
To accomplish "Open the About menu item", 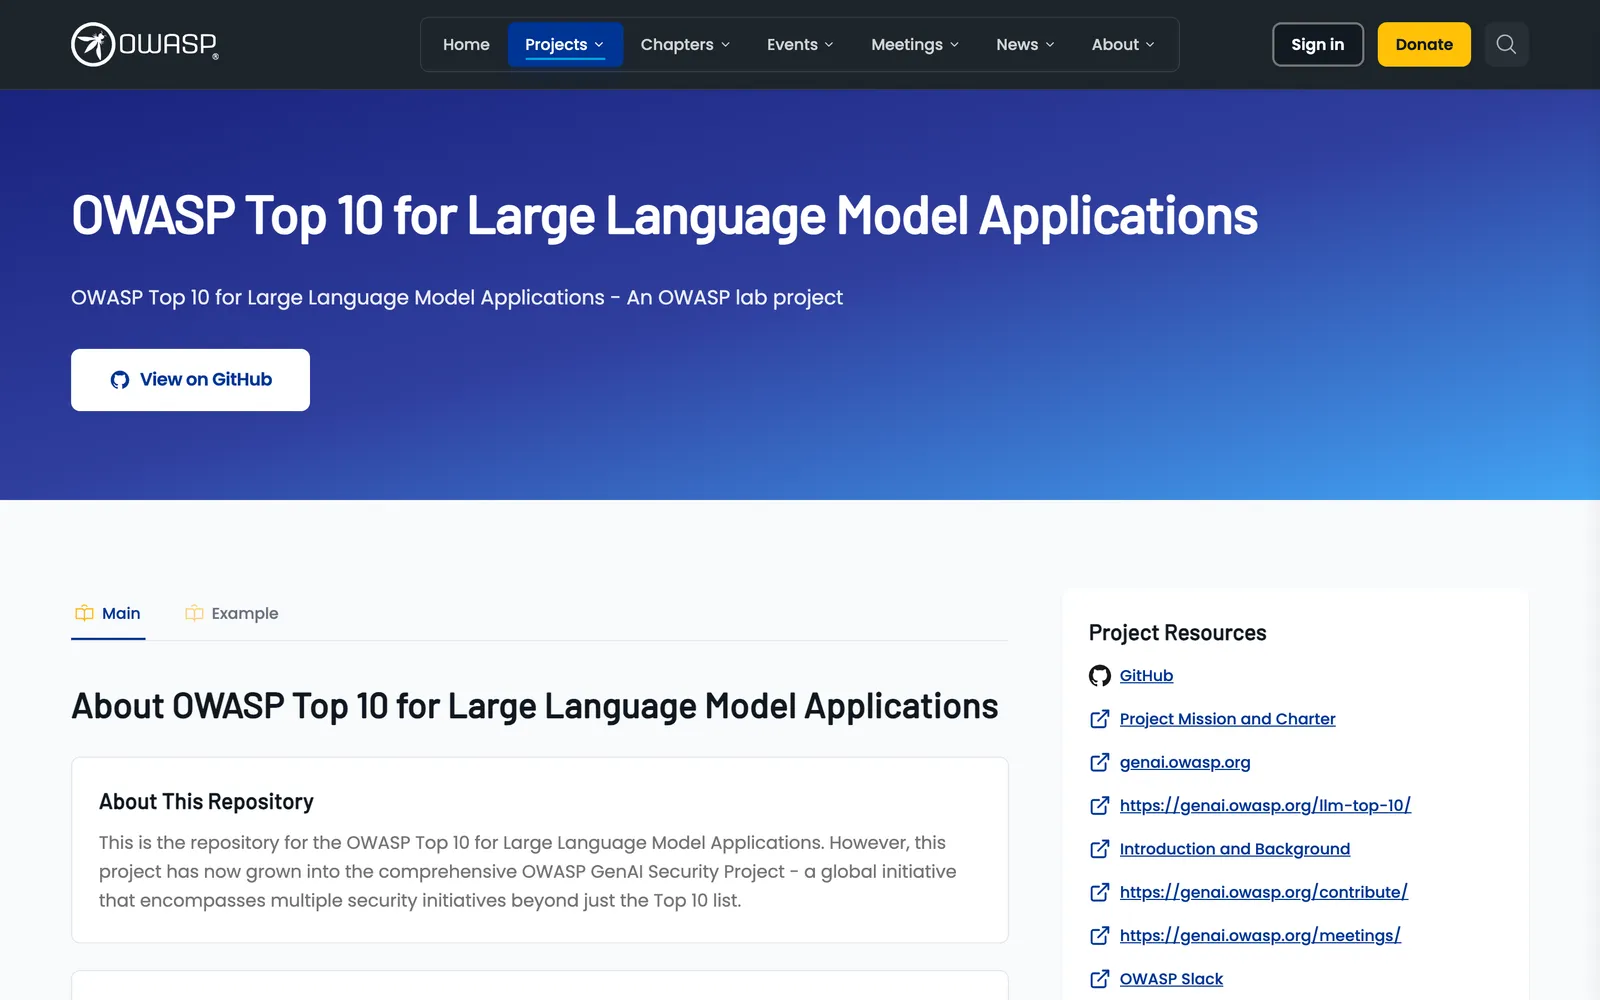I will click(x=1123, y=45).
